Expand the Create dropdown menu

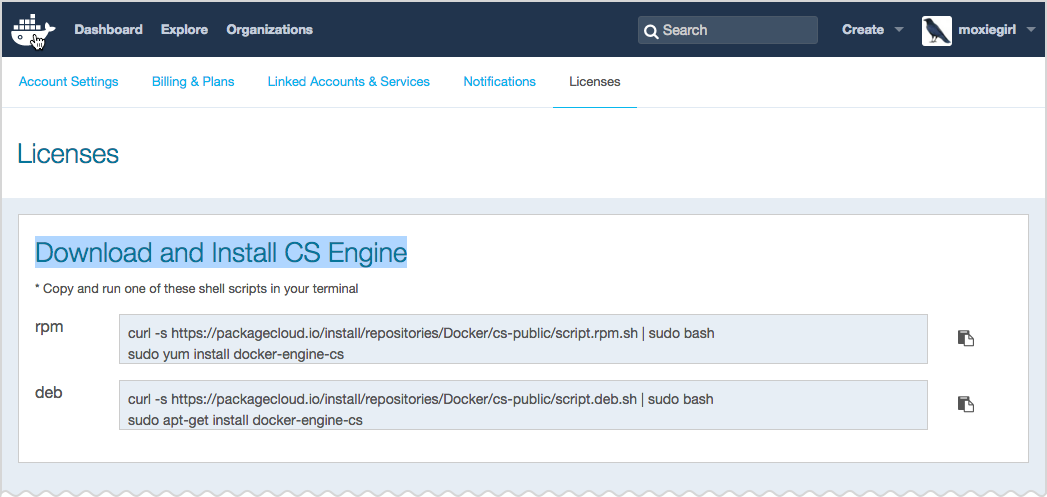click(x=898, y=30)
